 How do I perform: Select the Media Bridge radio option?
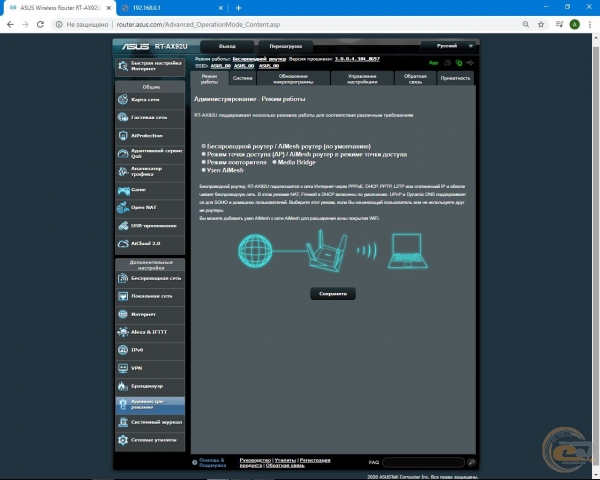pyautogui.click(x=274, y=162)
